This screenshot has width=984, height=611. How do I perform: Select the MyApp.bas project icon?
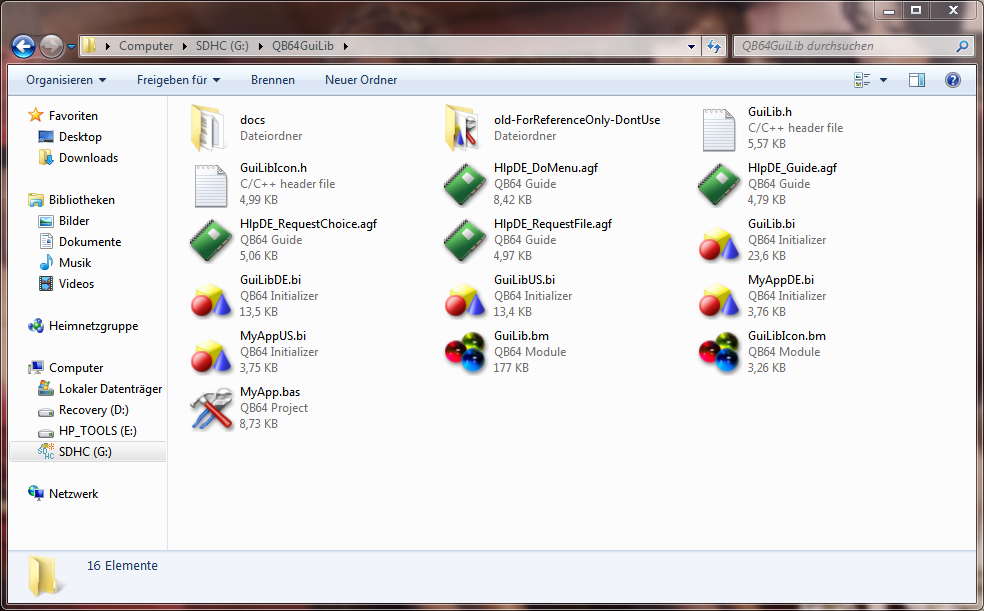click(211, 409)
